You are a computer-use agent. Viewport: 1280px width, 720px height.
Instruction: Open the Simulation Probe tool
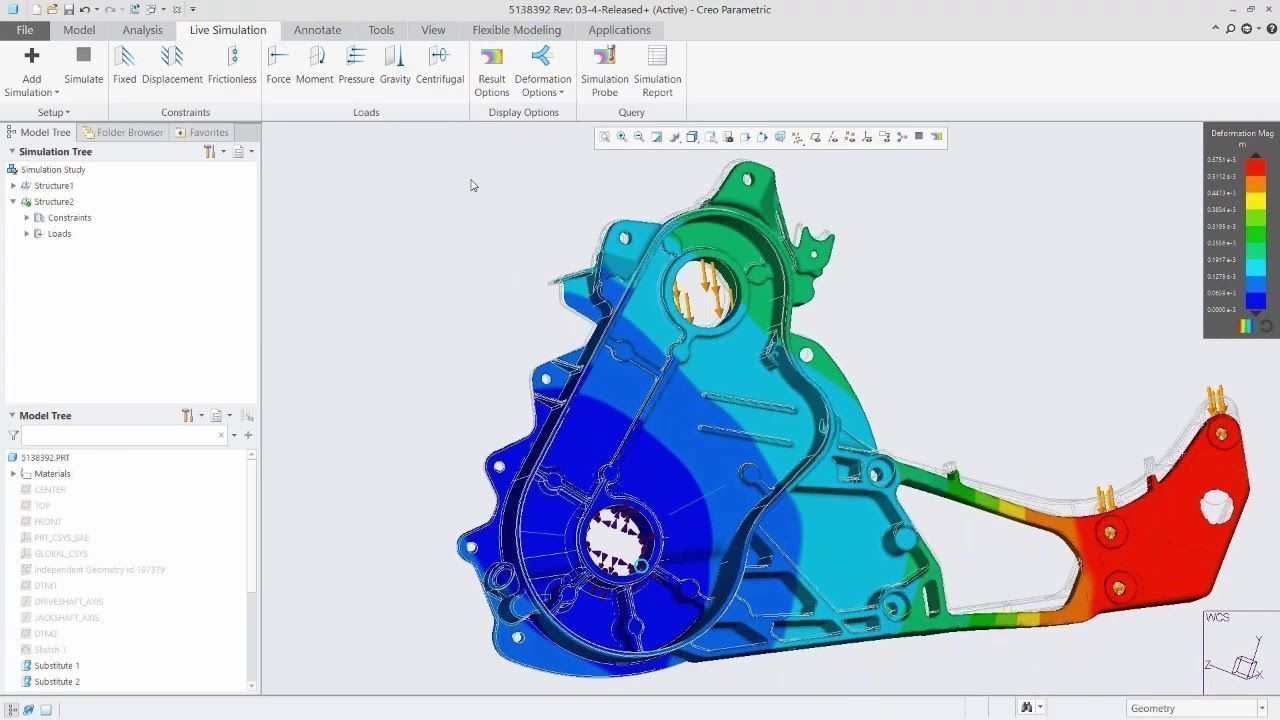point(604,71)
